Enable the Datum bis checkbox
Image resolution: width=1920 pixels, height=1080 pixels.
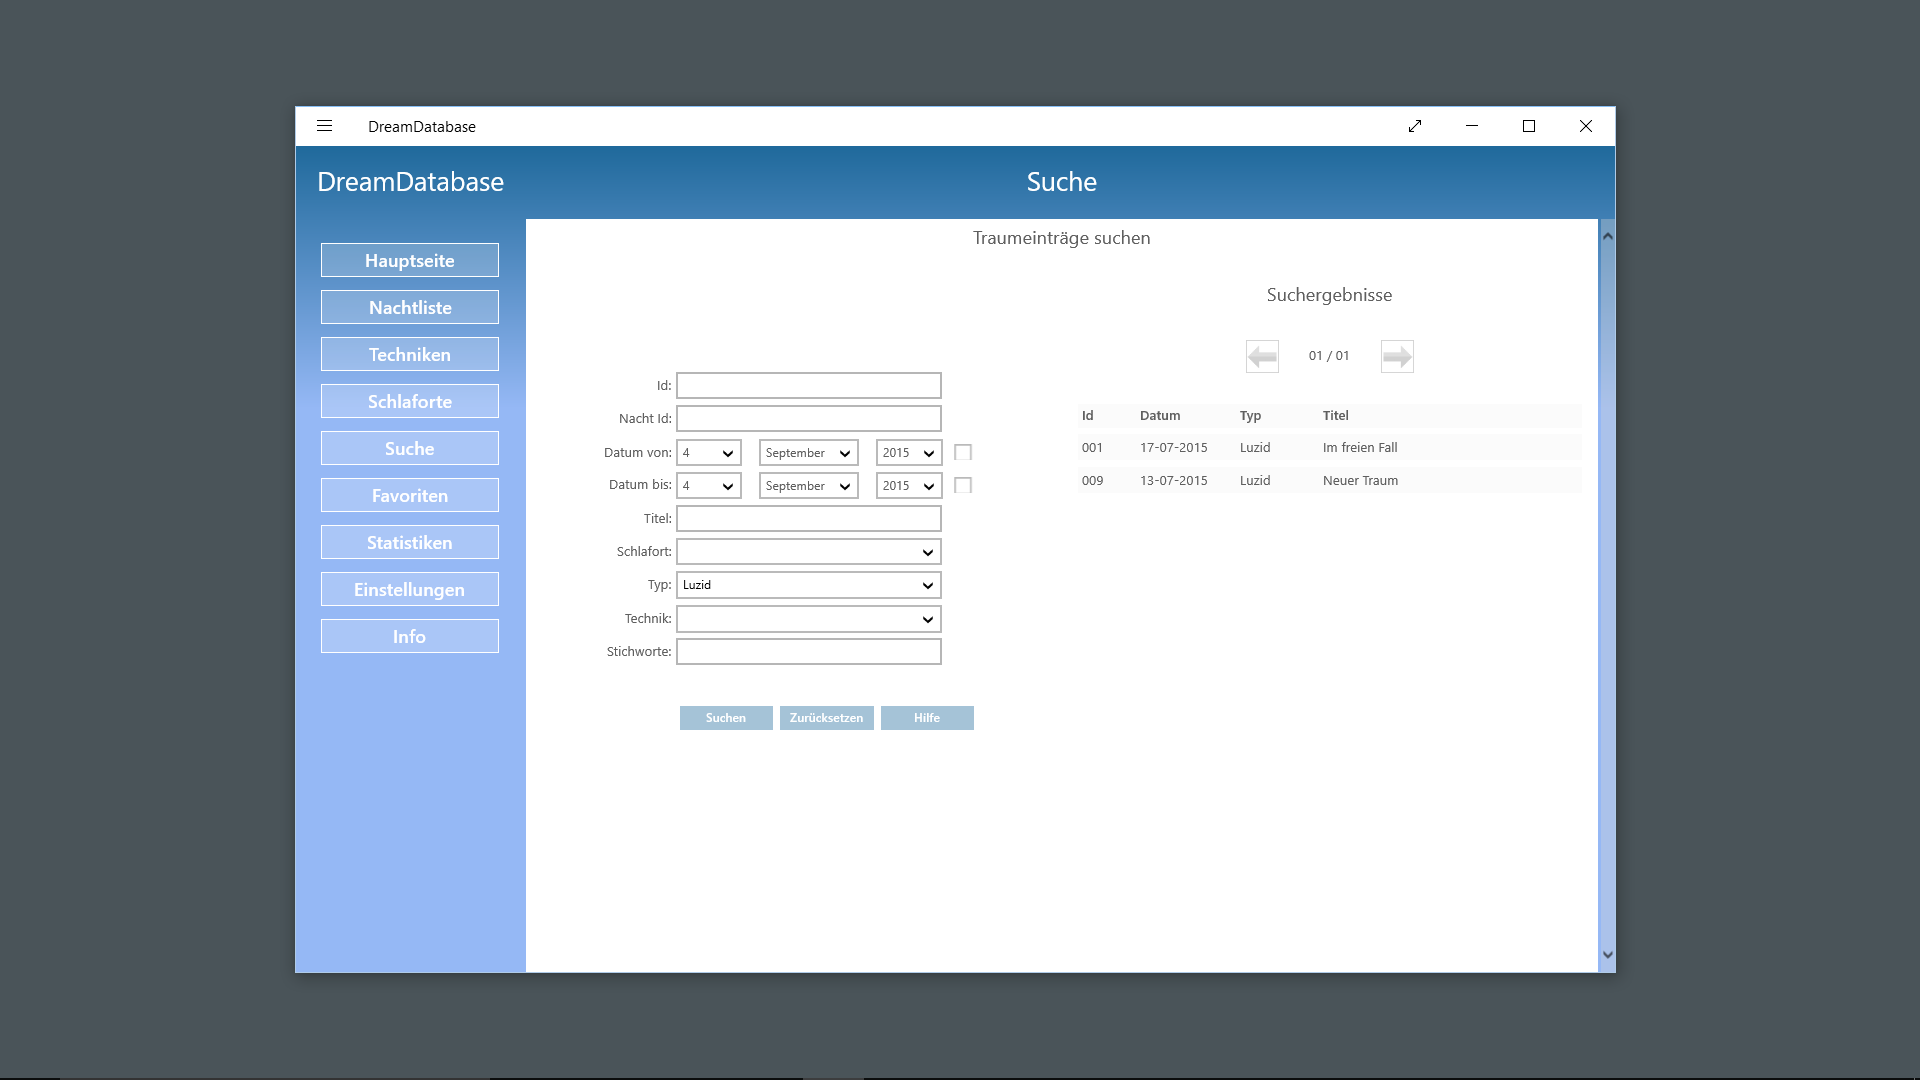pyautogui.click(x=963, y=486)
